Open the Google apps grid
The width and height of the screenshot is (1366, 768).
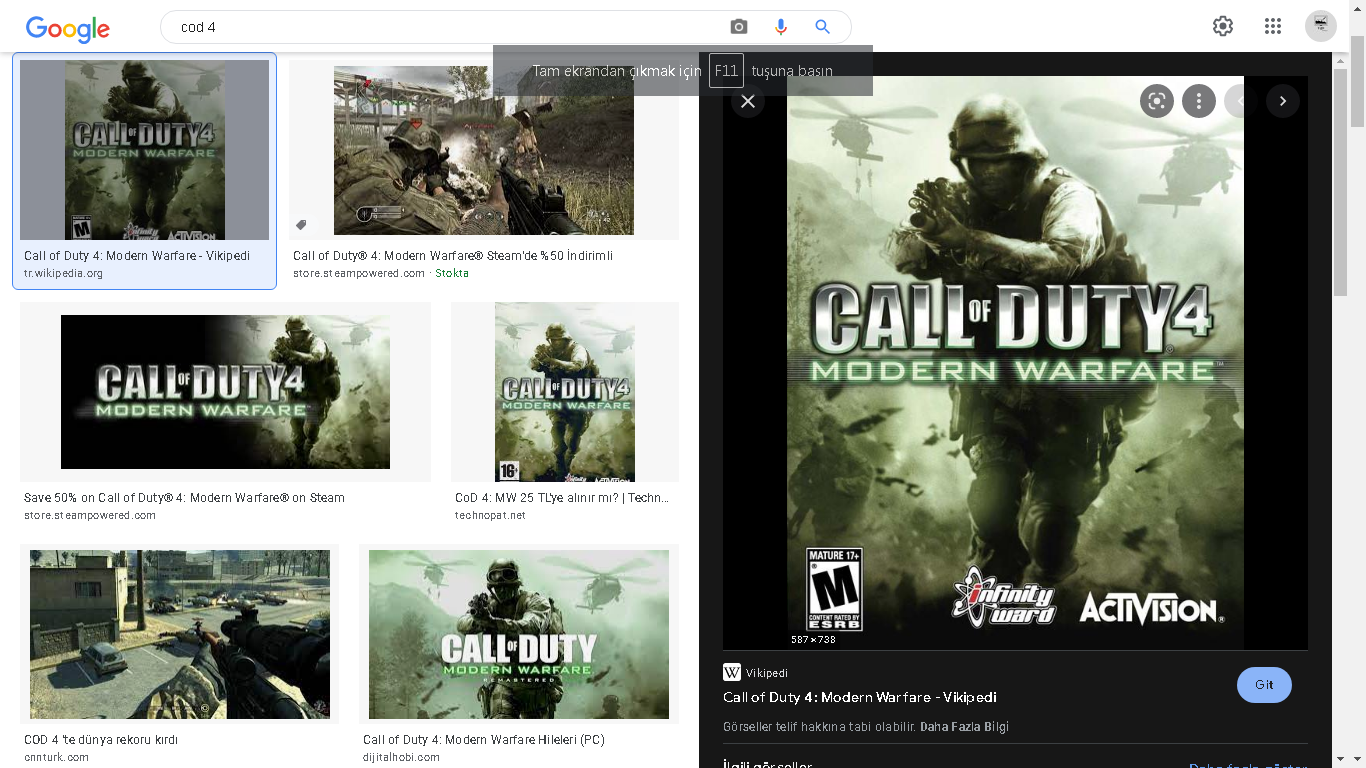coord(1273,26)
